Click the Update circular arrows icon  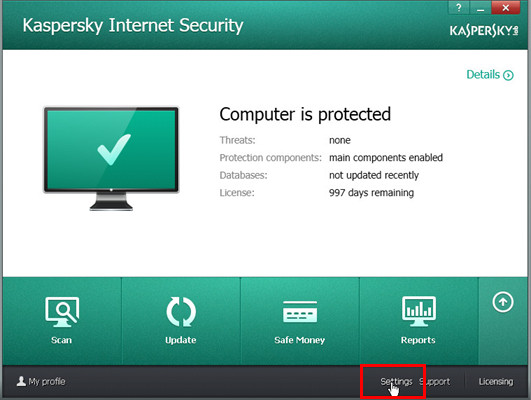[181, 312]
